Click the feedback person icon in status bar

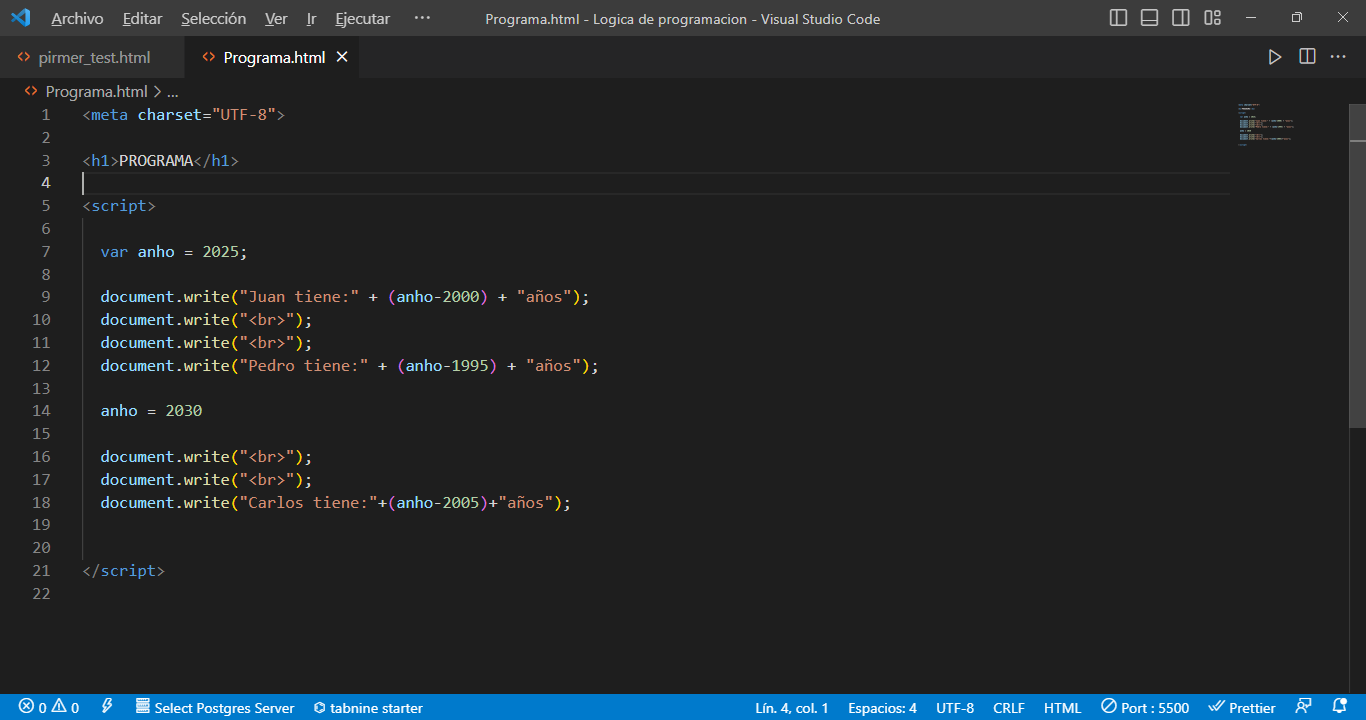pyautogui.click(x=1304, y=707)
